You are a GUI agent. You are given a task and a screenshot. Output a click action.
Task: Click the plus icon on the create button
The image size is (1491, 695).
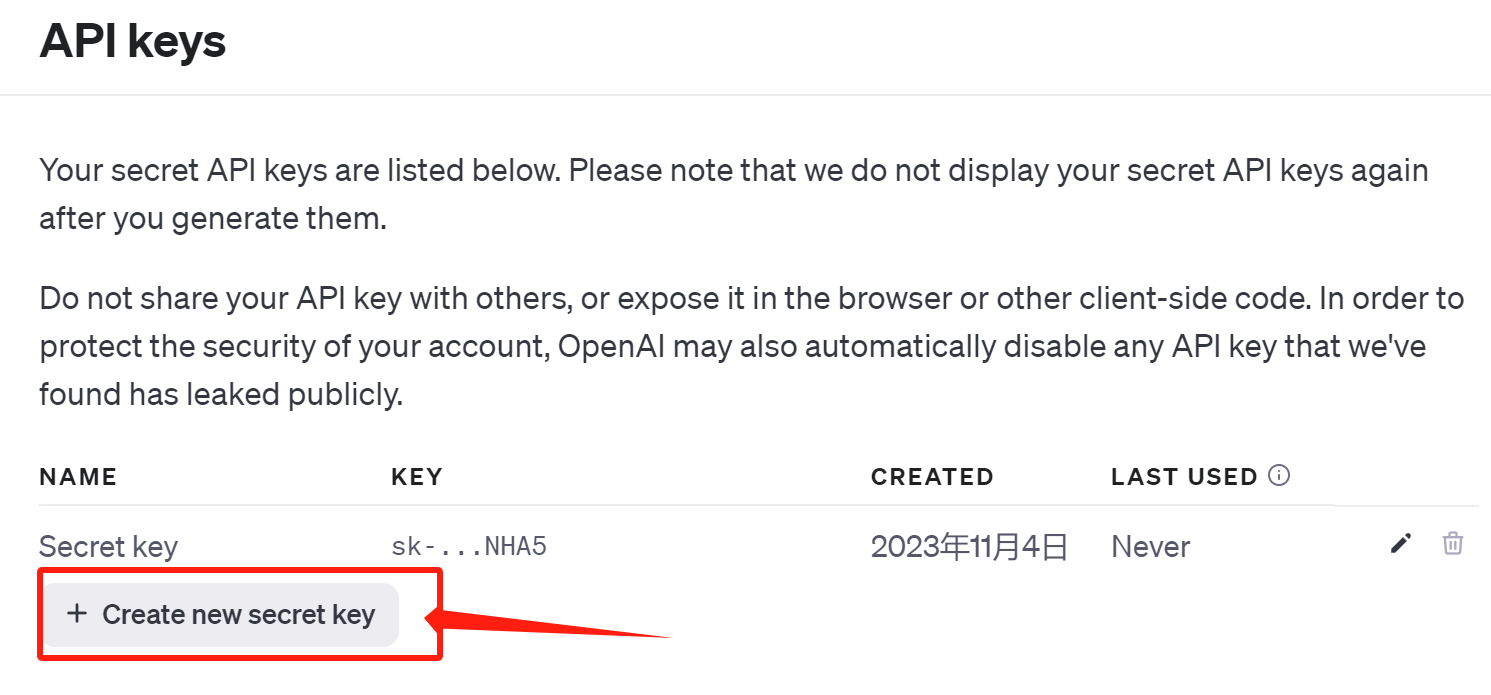77,613
